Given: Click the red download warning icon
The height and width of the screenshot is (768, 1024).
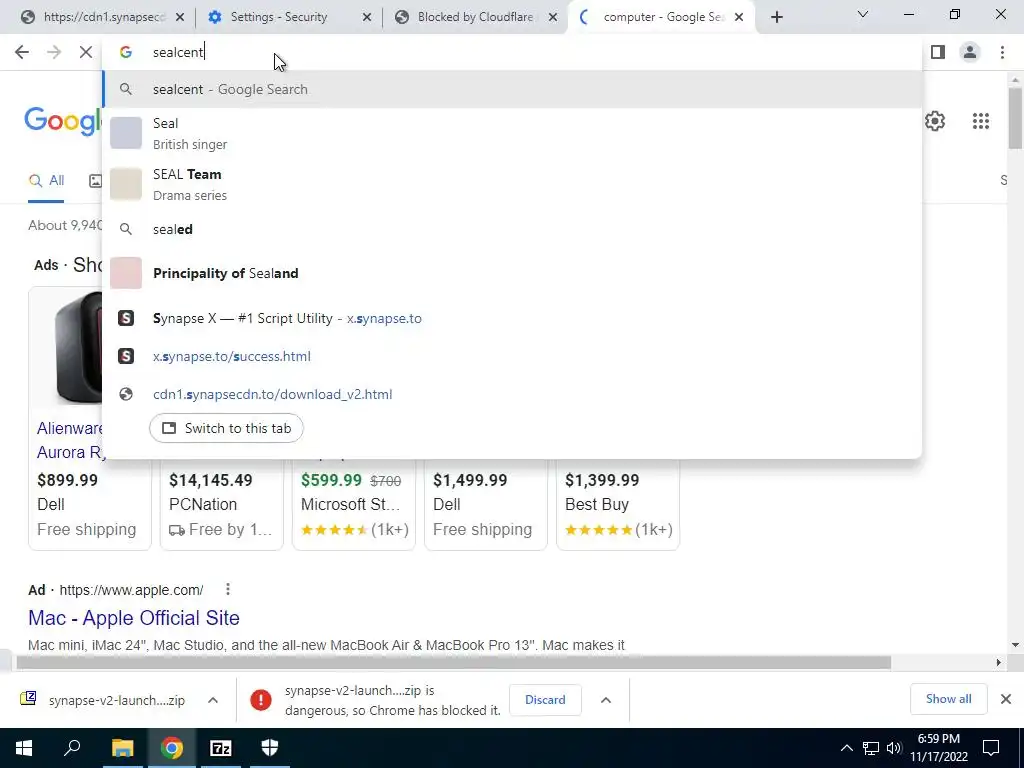Looking at the screenshot, I should pyautogui.click(x=261, y=700).
